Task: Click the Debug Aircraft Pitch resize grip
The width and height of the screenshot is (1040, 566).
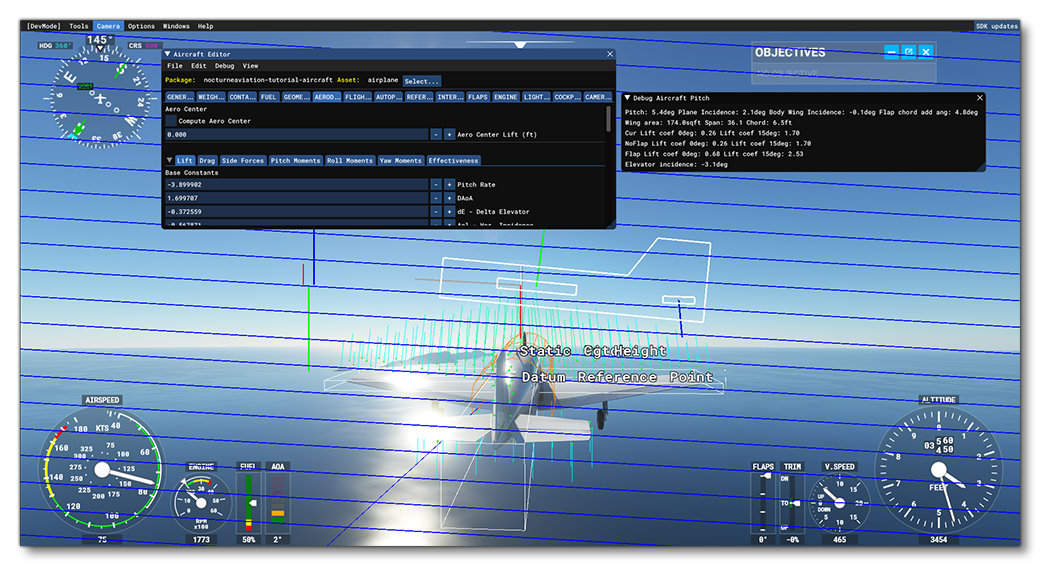Action: pos(981,167)
